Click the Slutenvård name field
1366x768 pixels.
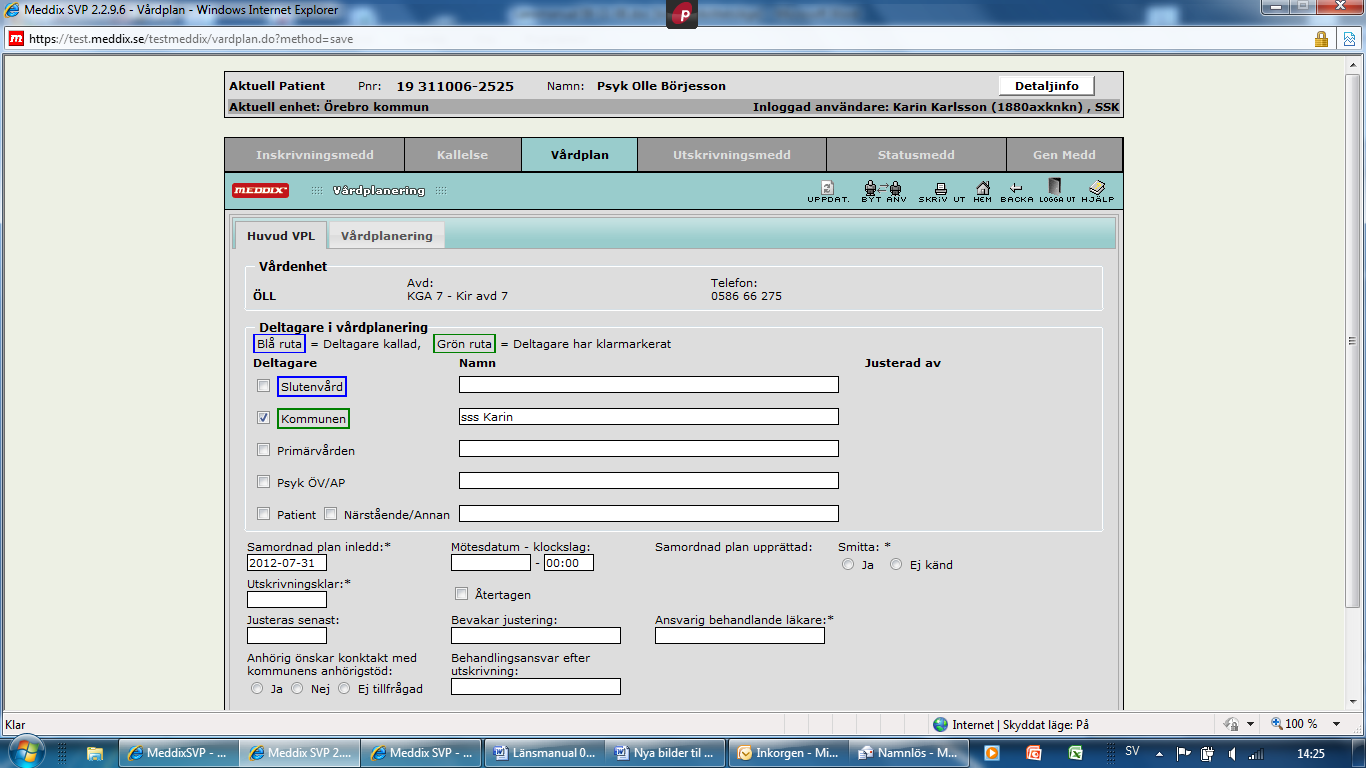[x=649, y=385]
